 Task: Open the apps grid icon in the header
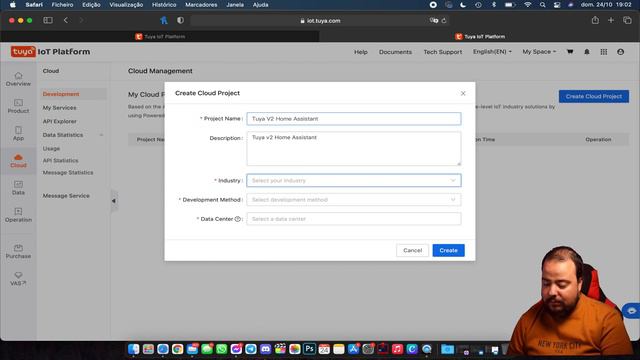click(x=604, y=52)
